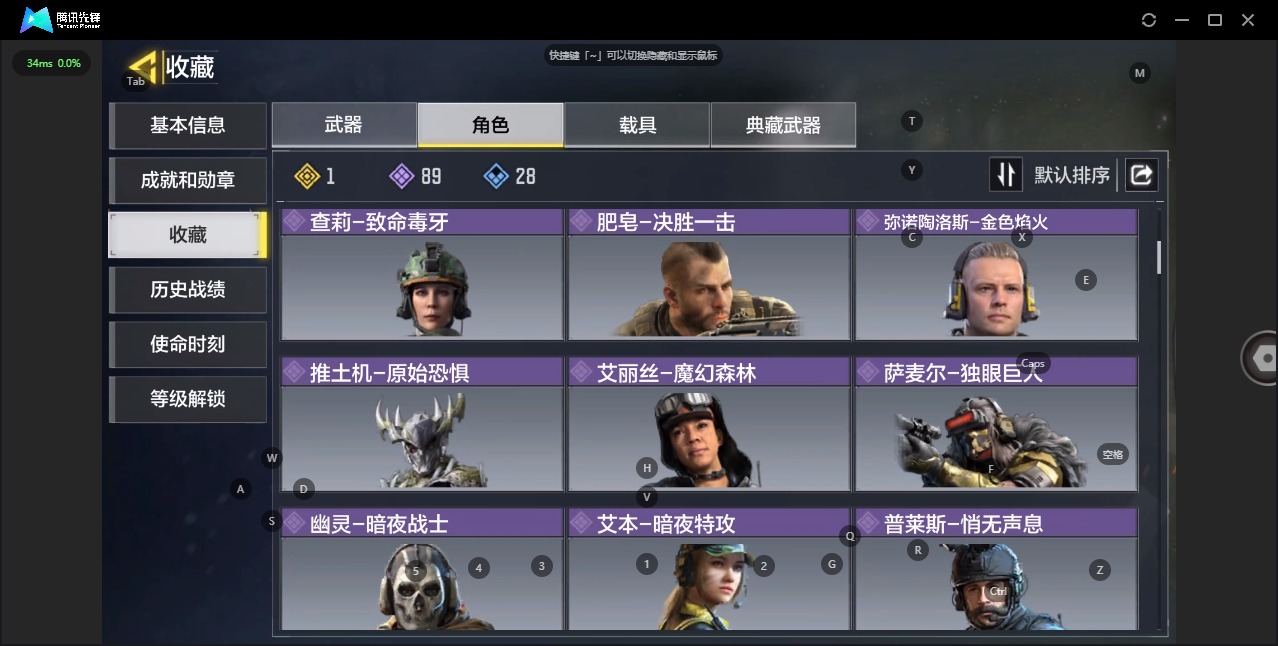Viewport: 1278px width, 646px height.
Task: Open 成就和勋章 in the sidebar
Action: (188, 180)
